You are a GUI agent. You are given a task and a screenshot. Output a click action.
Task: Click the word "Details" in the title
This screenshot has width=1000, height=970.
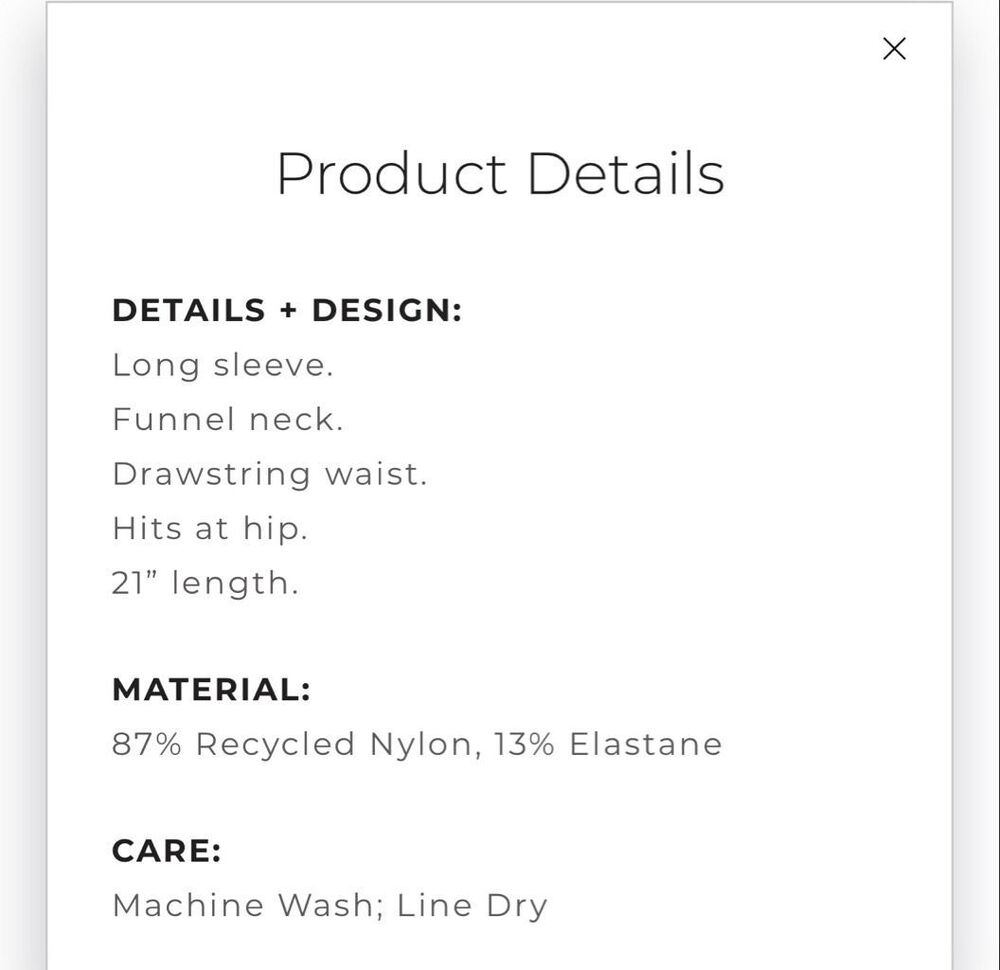[626, 173]
